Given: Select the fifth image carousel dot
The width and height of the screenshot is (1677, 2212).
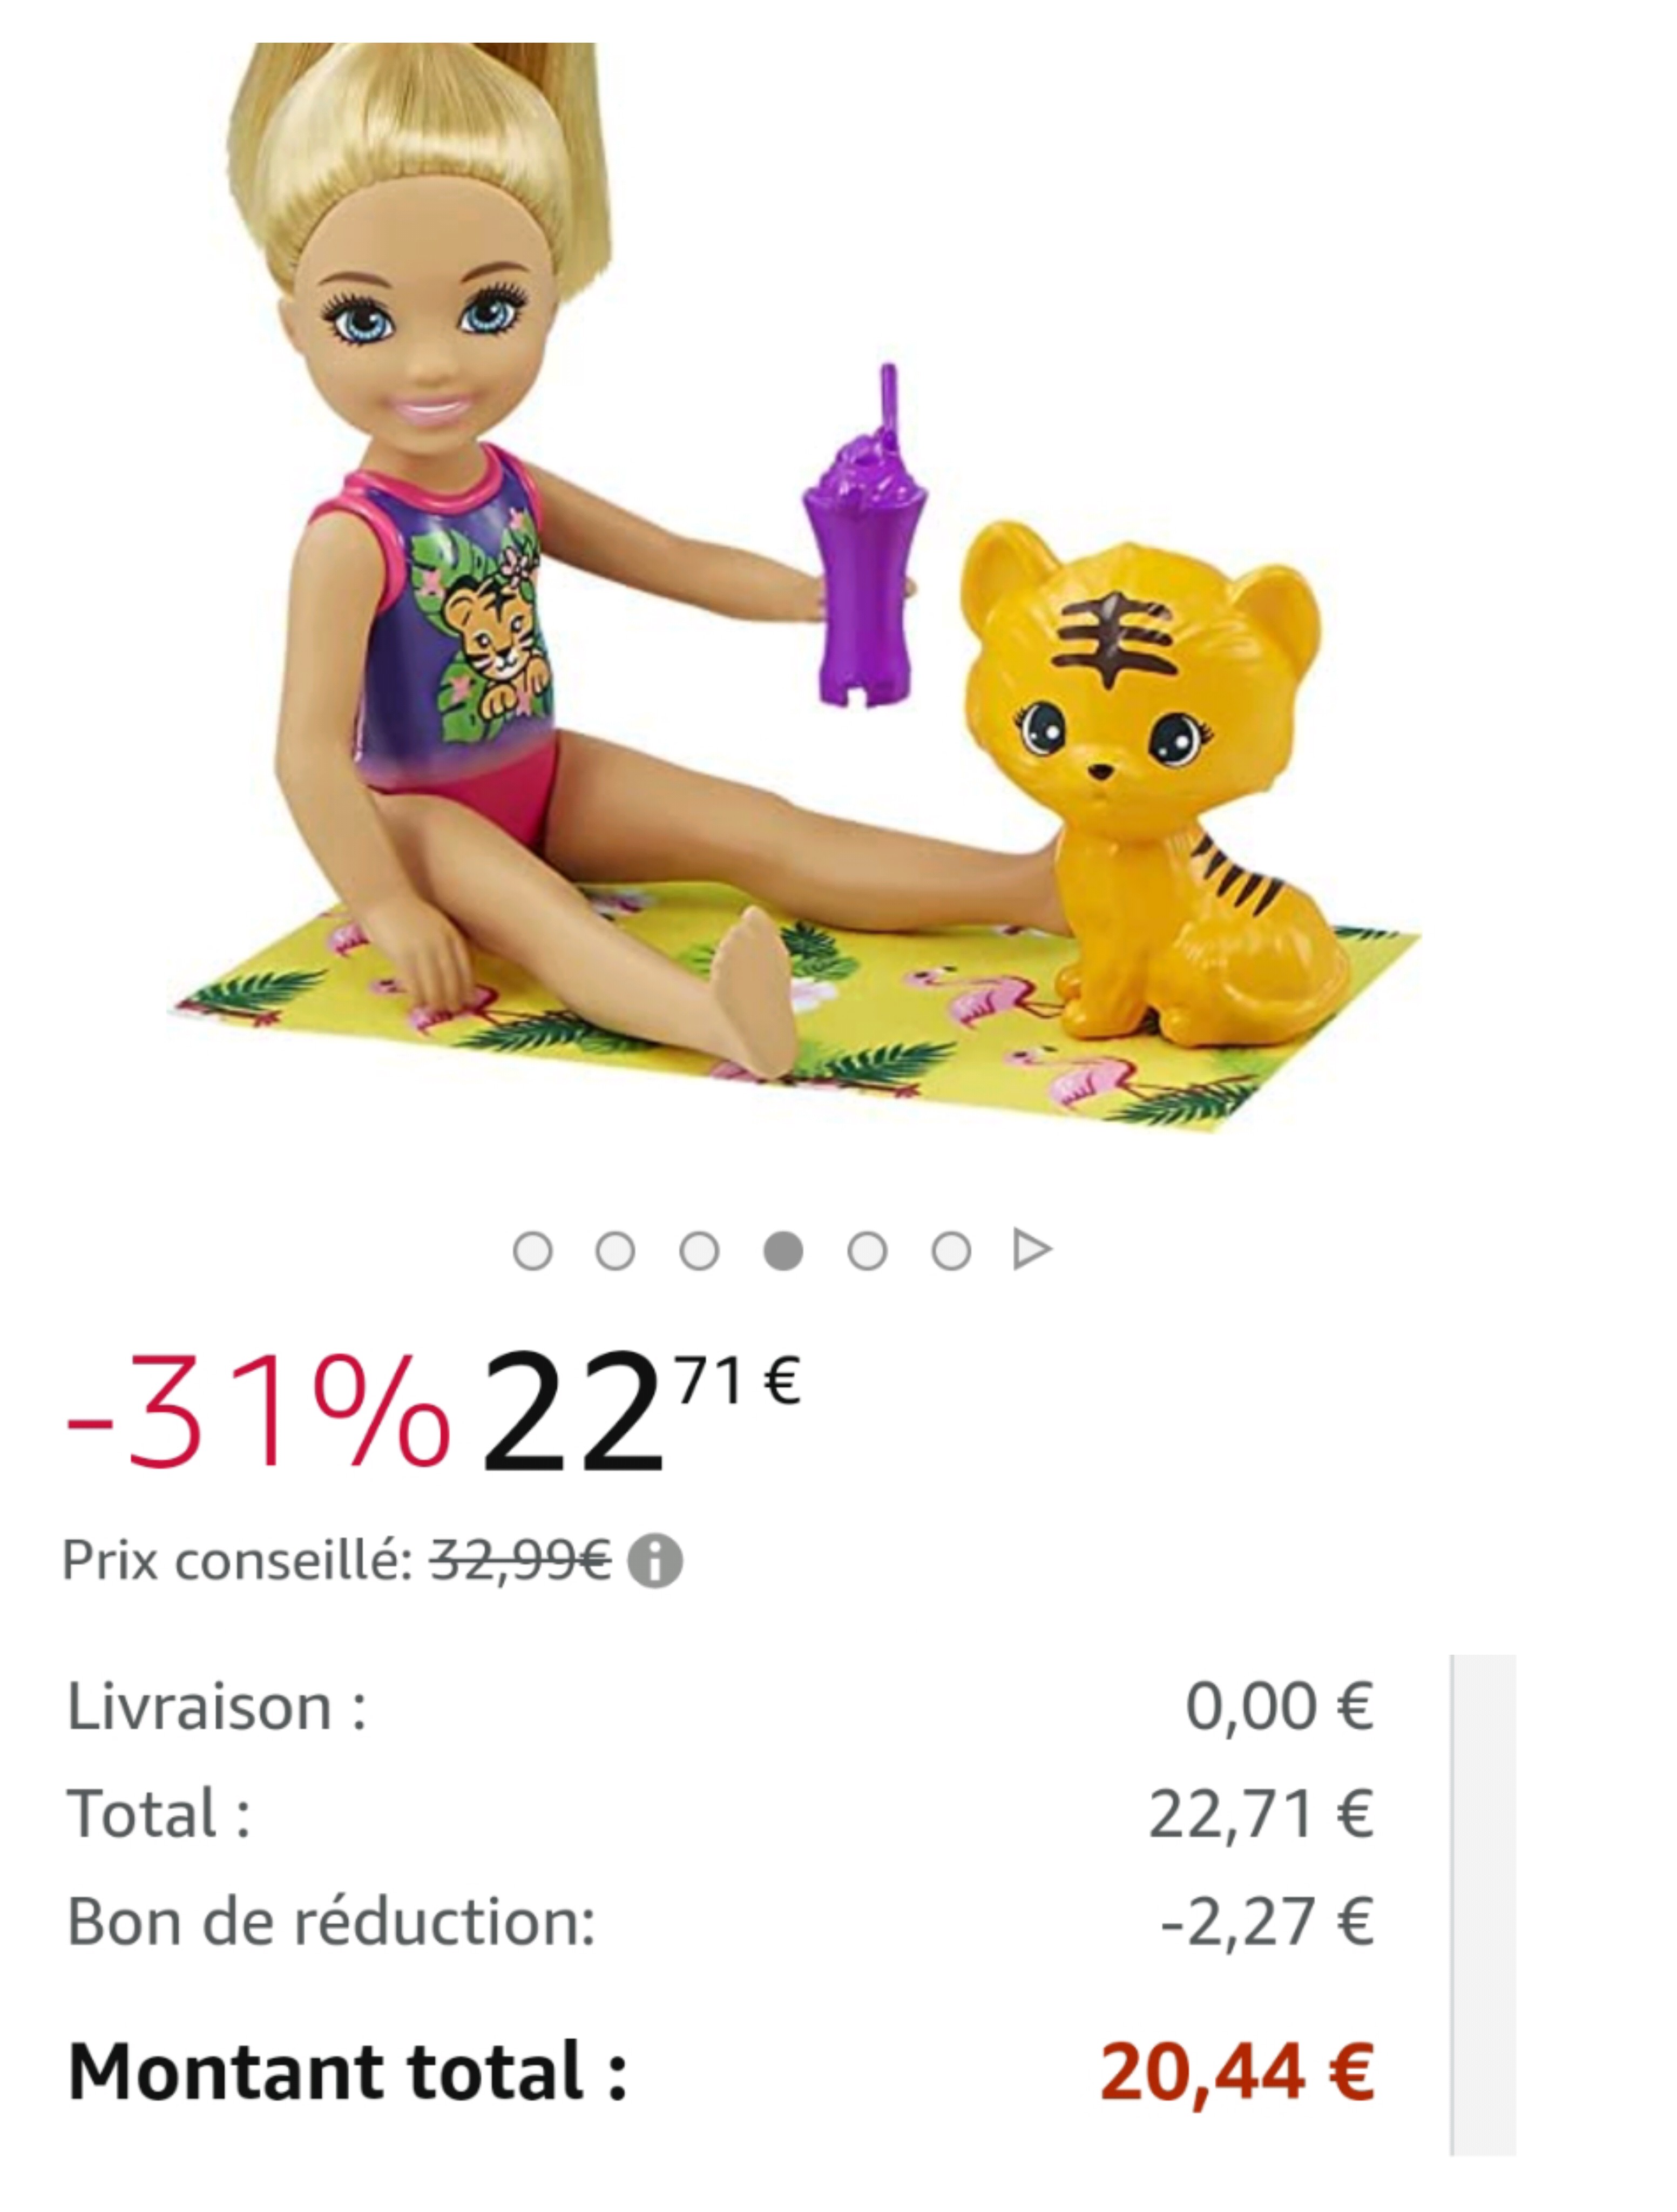Looking at the screenshot, I should point(867,1251).
